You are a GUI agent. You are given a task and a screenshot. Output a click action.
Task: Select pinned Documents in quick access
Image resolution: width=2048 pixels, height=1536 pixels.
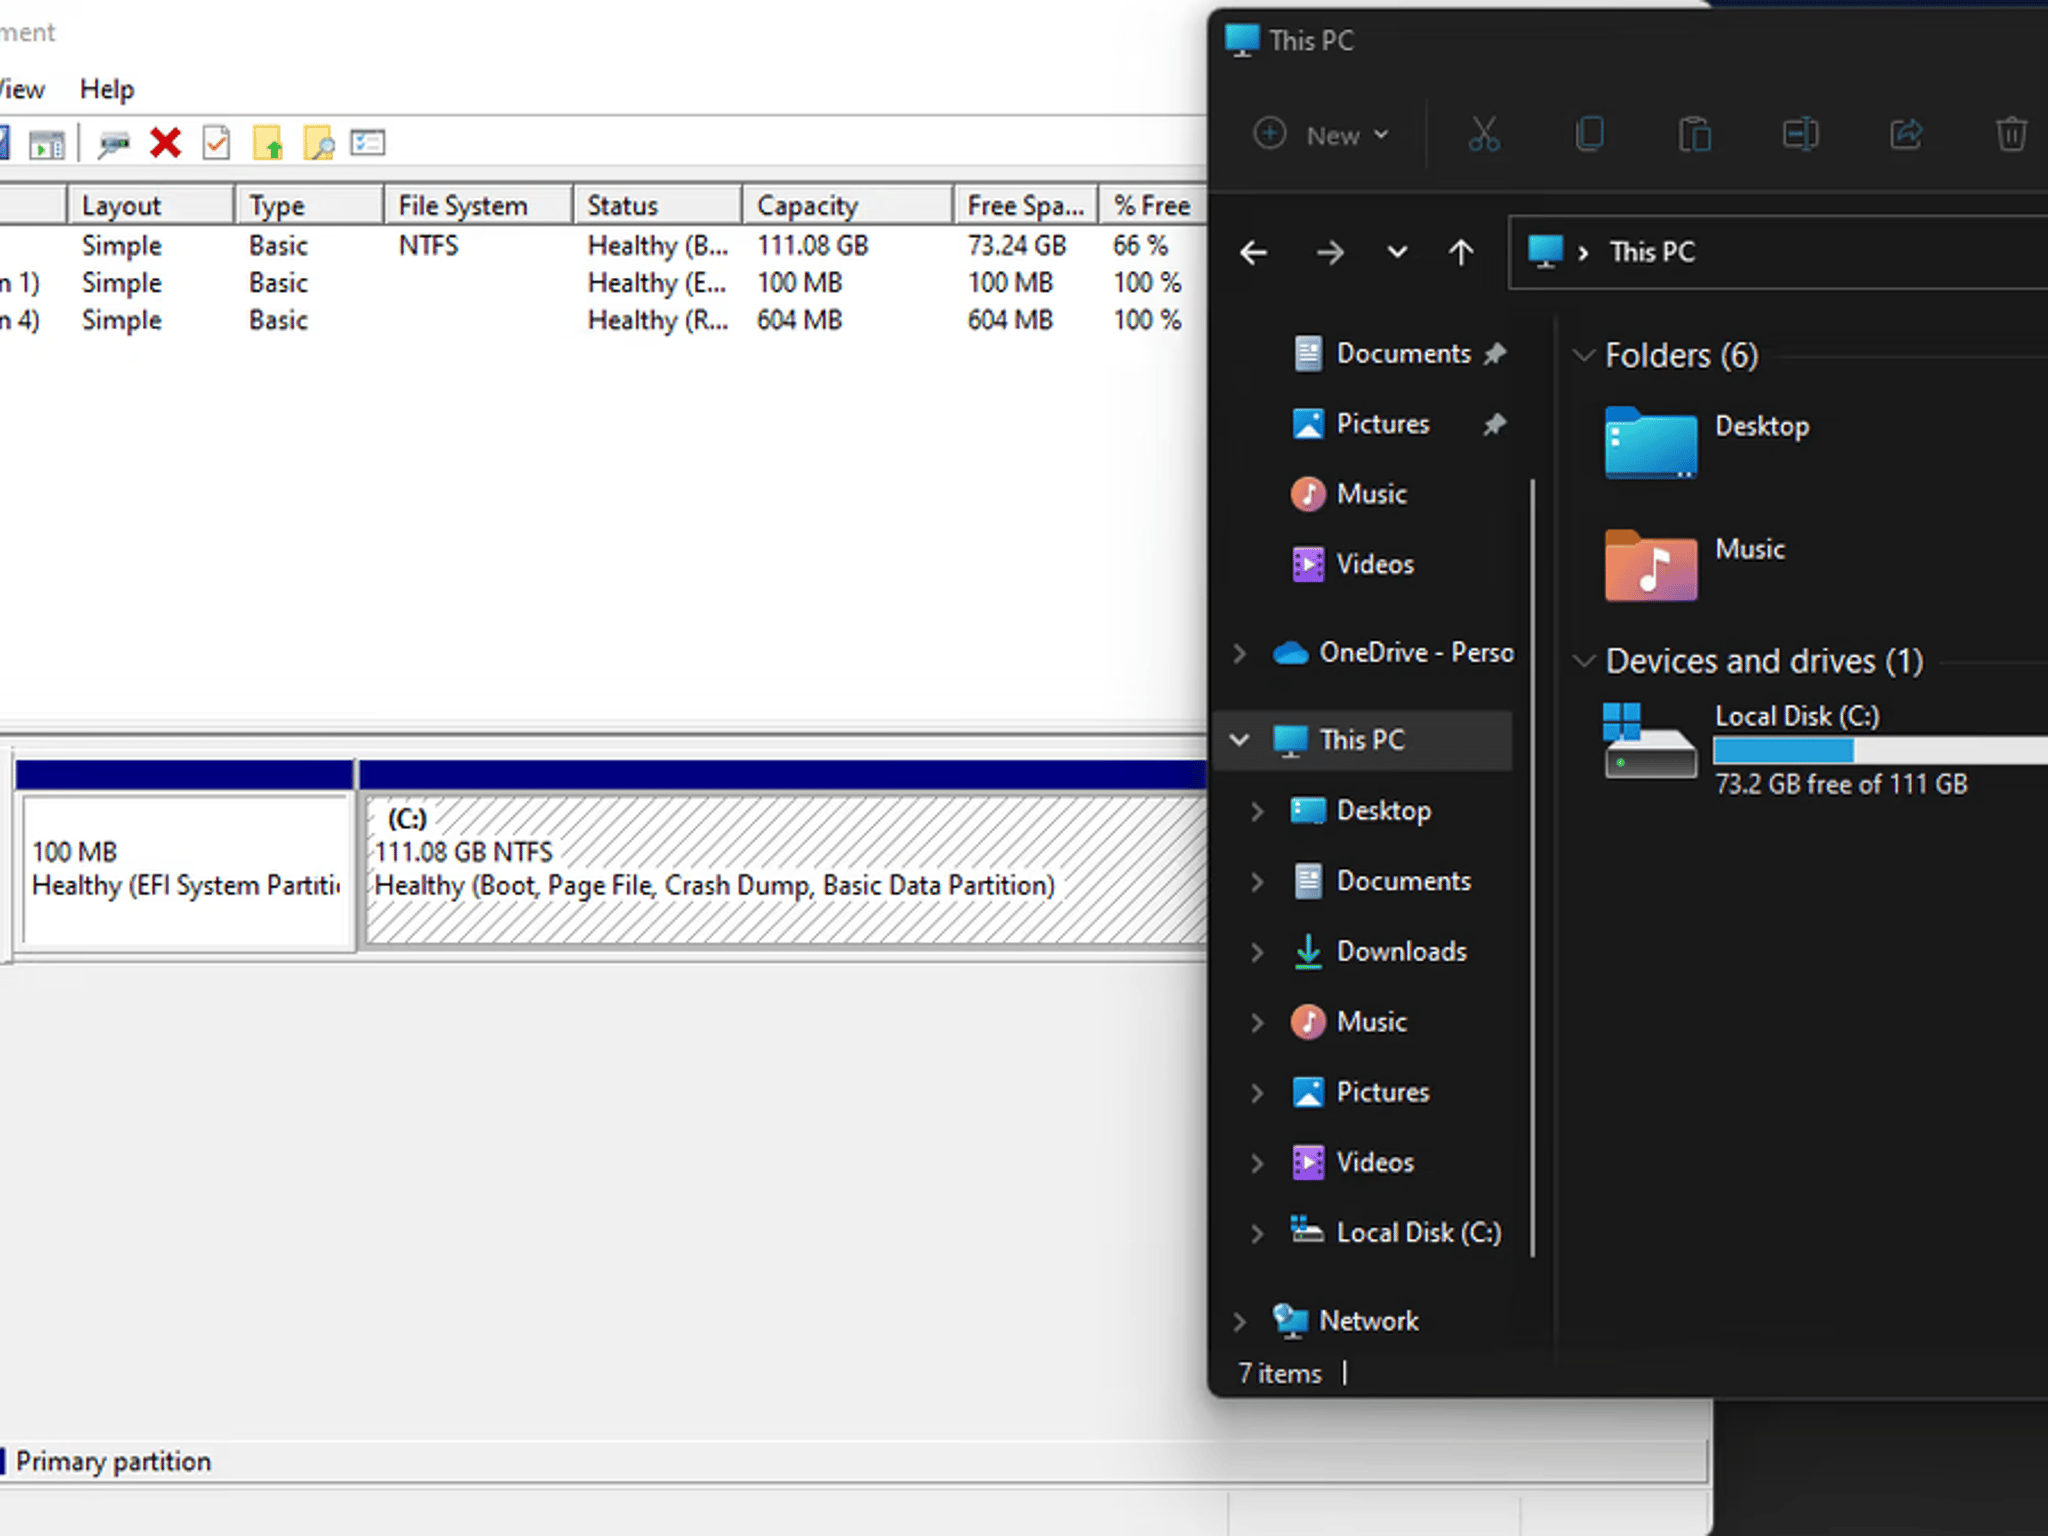click(x=1403, y=354)
